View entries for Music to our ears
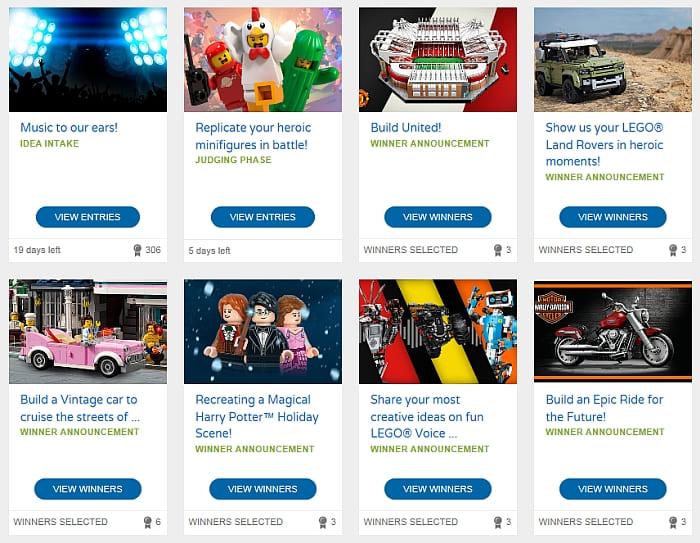Image resolution: width=700 pixels, height=543 pixels. (x=88, y=217)
